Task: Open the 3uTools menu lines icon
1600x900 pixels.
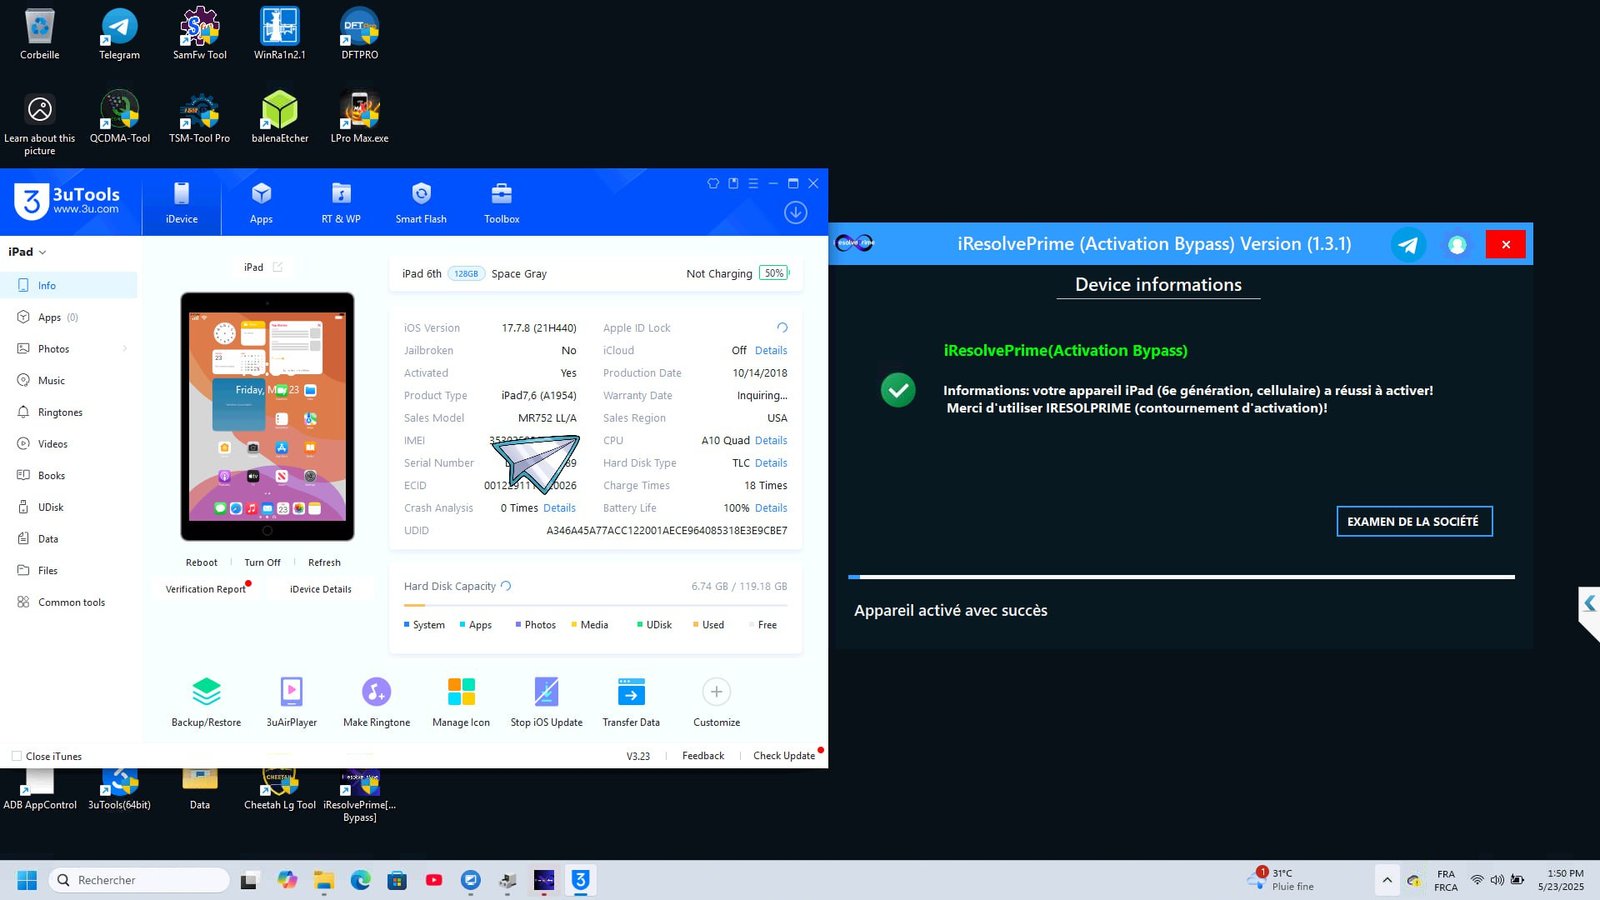Action: 753,184
